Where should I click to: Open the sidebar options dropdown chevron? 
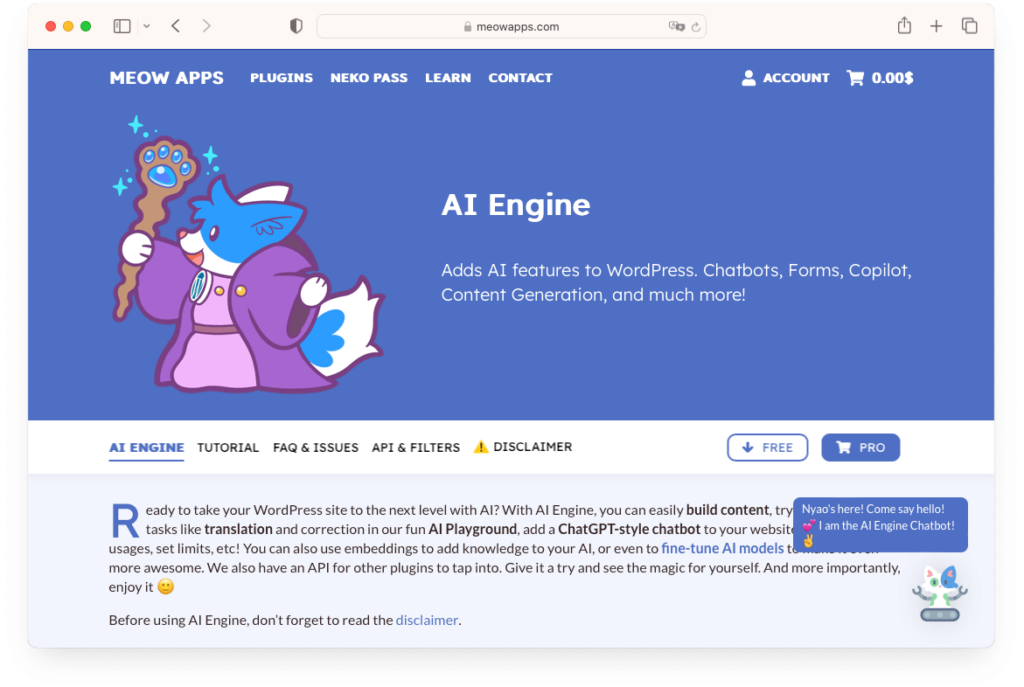click(147, 26)
